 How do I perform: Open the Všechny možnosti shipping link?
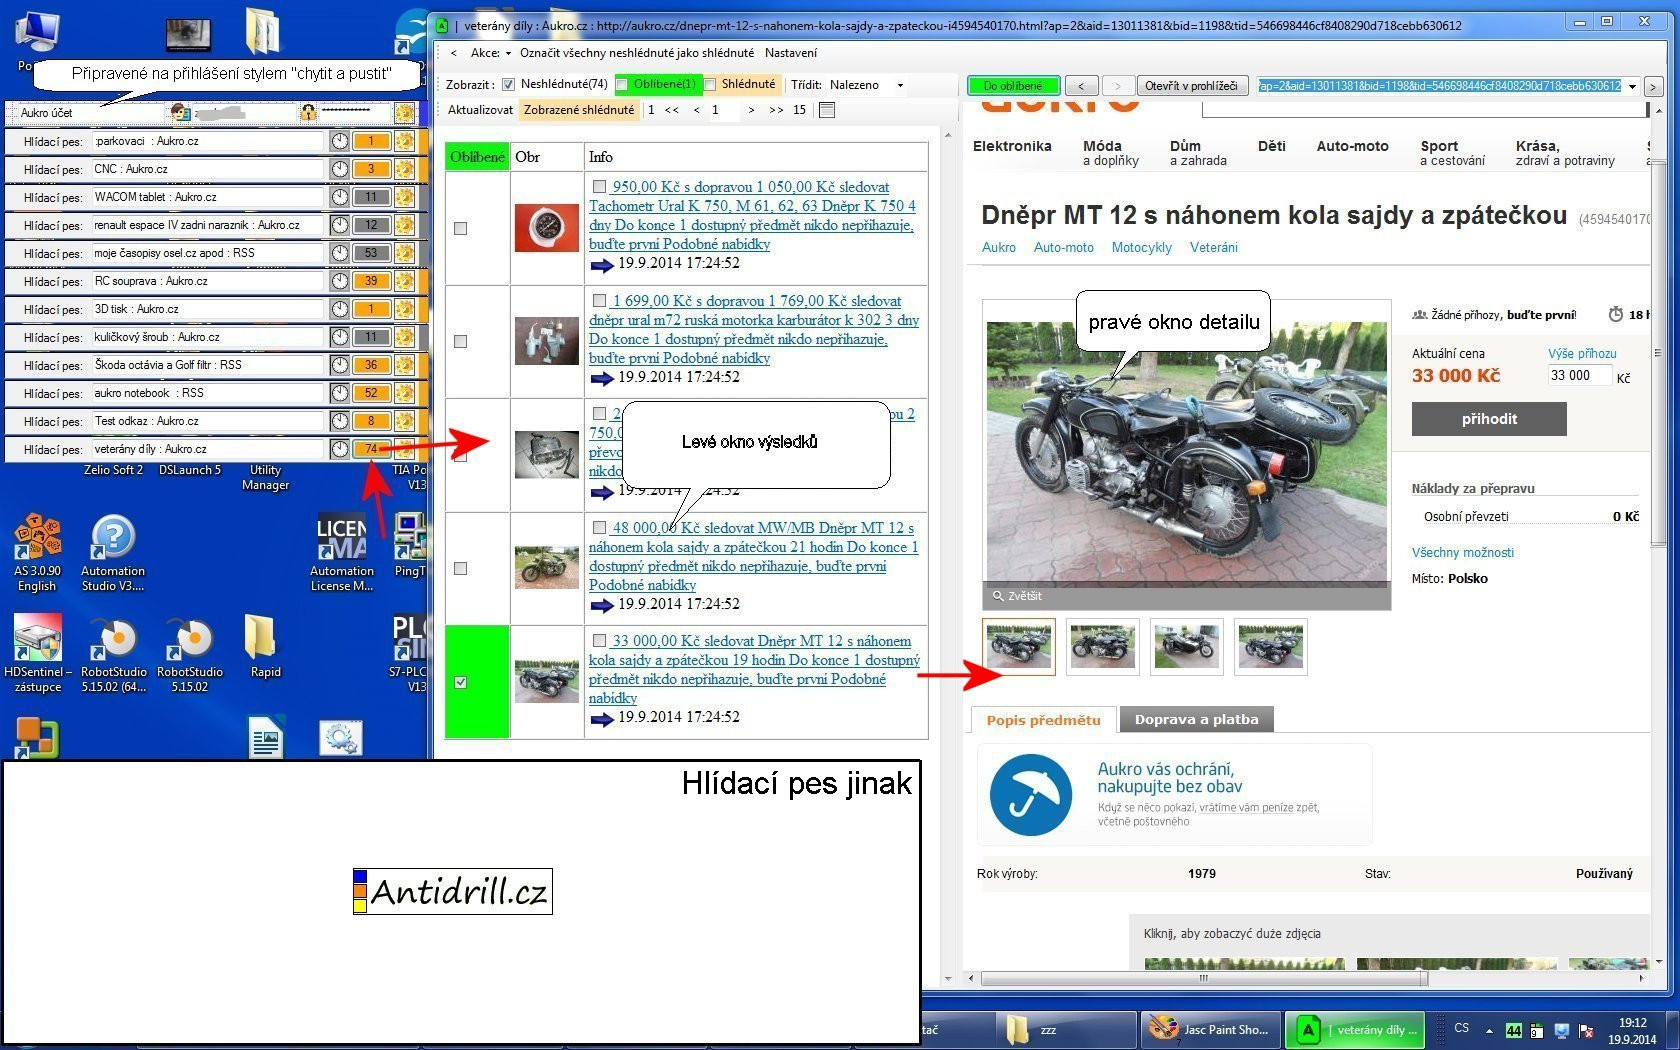click(x=1462, y=552)
